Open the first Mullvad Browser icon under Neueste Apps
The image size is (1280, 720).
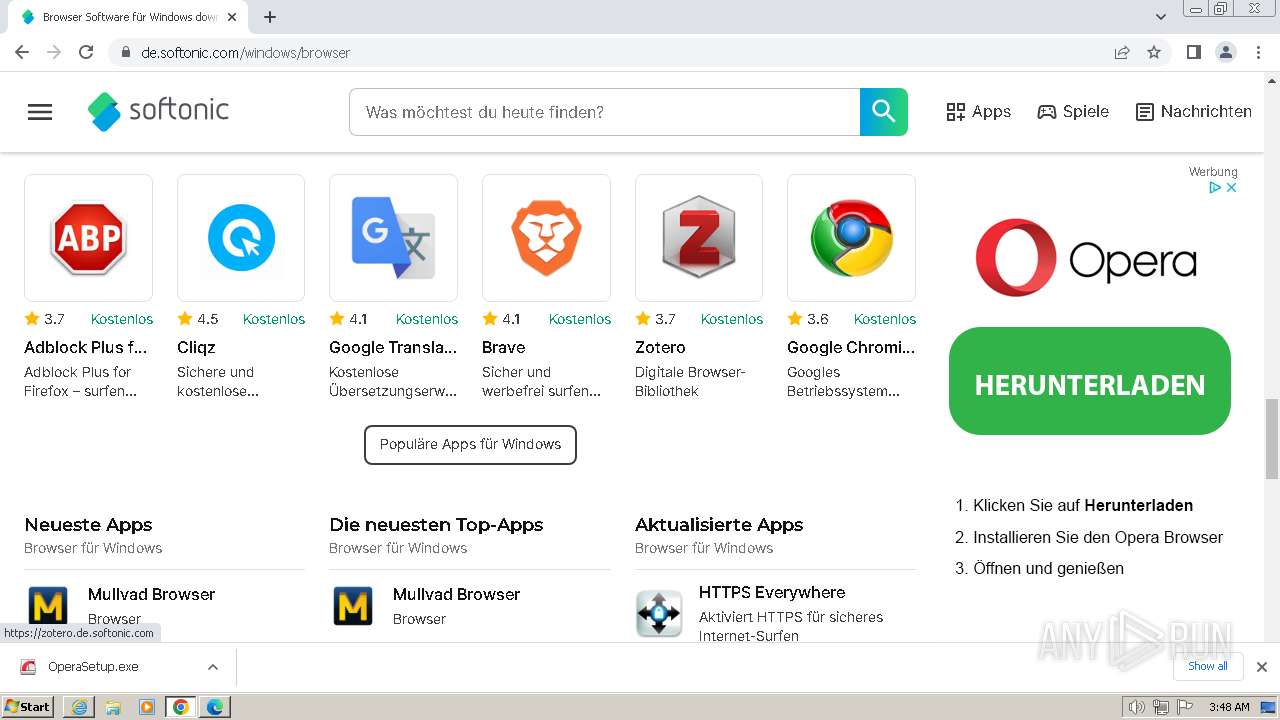pos(48,606)
